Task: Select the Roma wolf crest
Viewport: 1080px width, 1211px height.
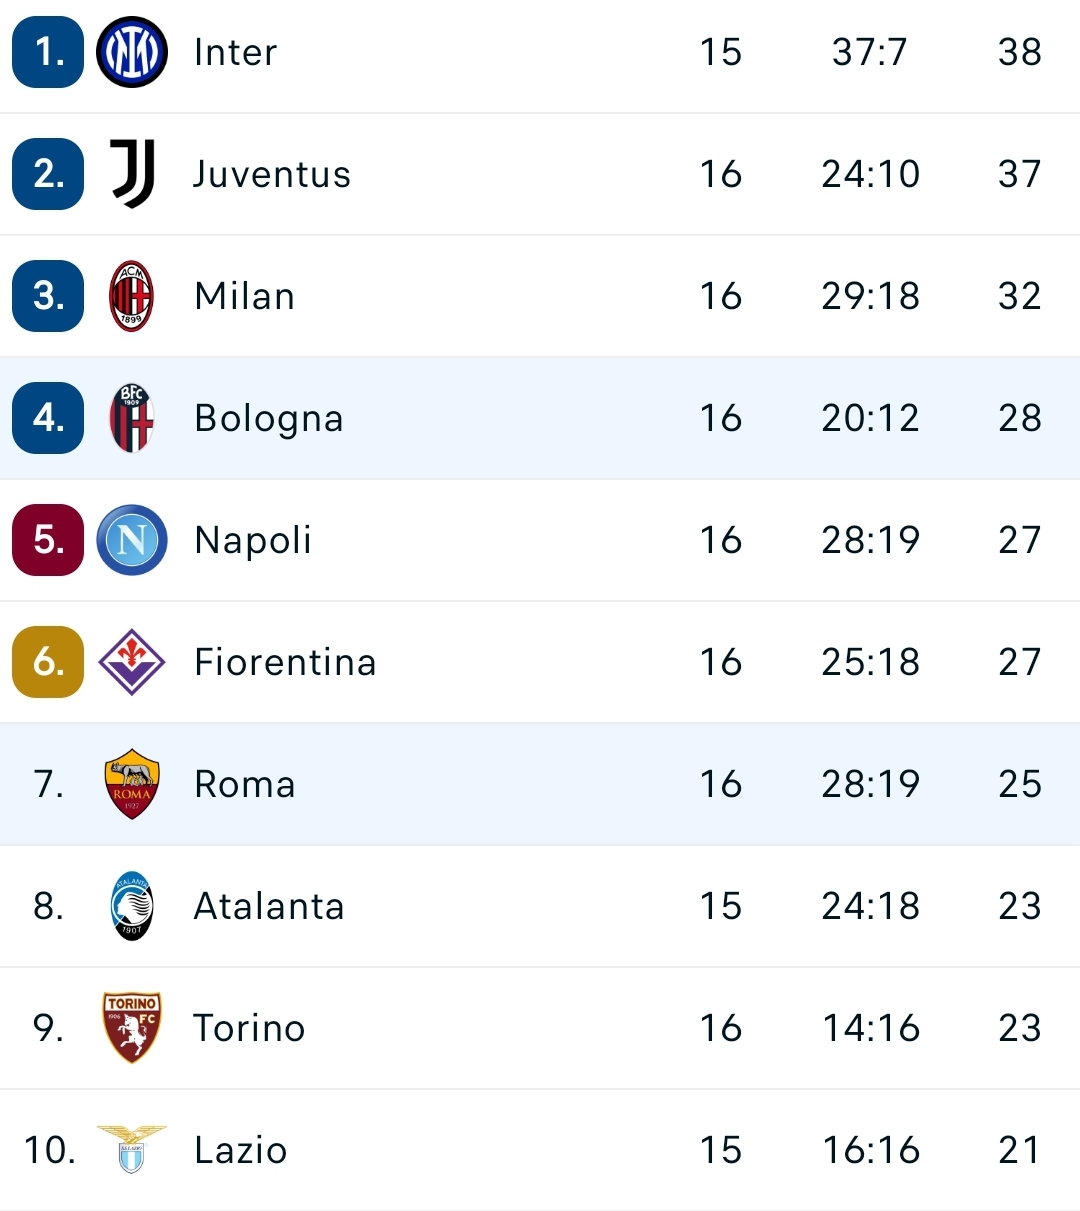Action: (131, 784)
